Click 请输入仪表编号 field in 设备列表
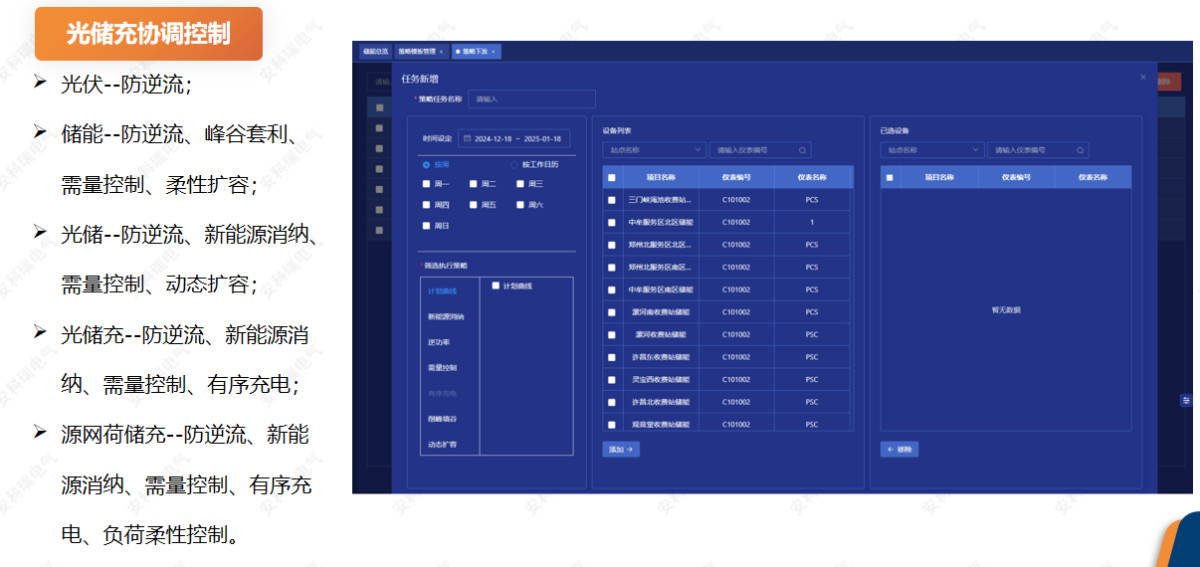The image size is (1200, 567). (x=760, y=150)
